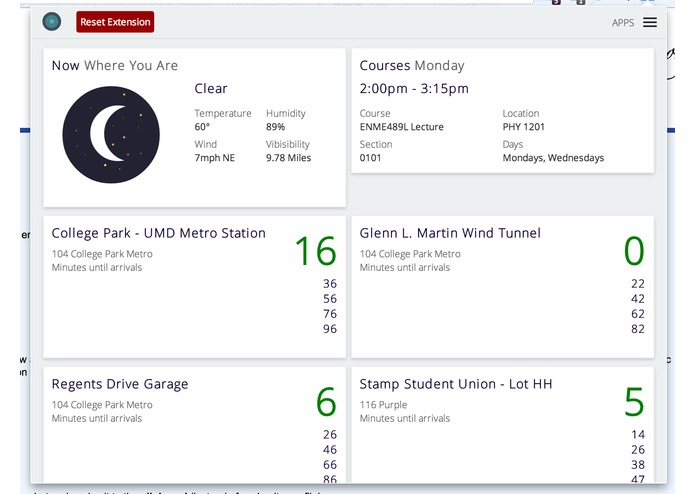Click the Reset Extension button
This screenshot has width=695, height=494.
pos(115,22)
